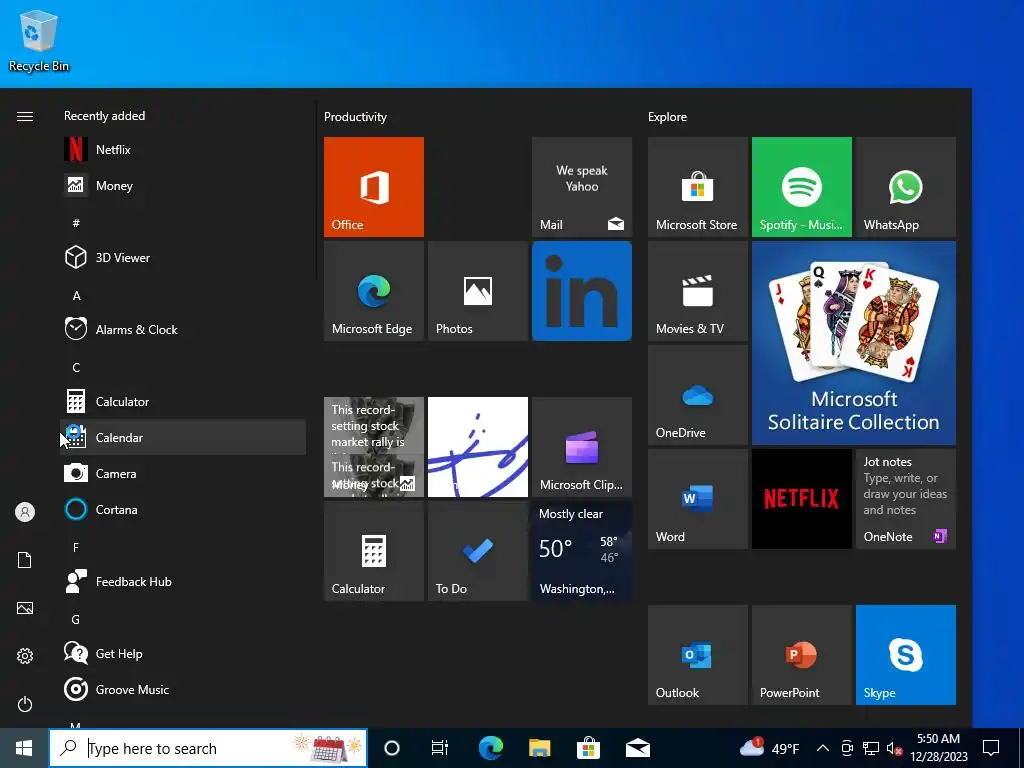Open the Spotify tile

coord(801,187)
